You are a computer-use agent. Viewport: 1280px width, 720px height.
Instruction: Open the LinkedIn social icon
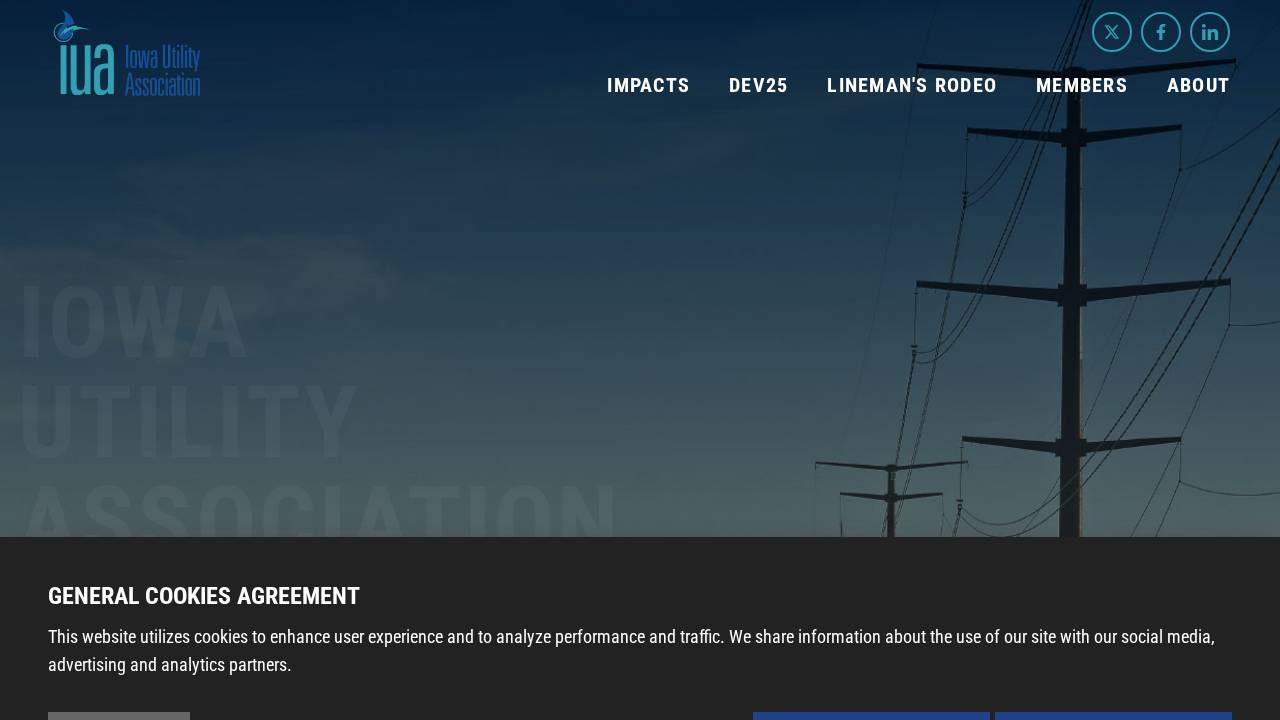(x=1210, y=31)
